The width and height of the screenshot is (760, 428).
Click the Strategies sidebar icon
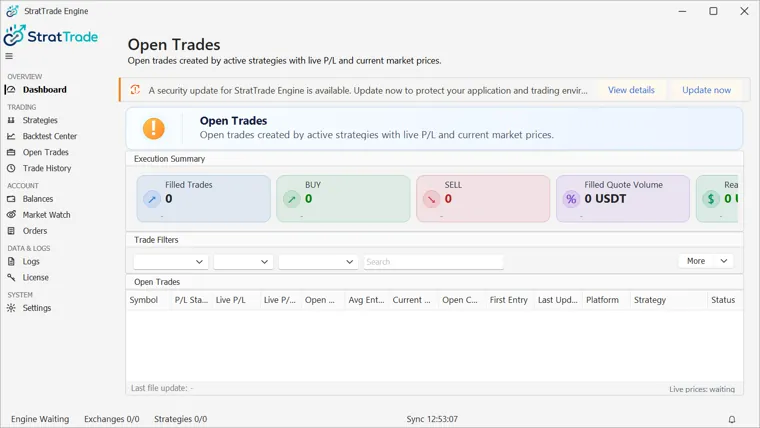(11, 120)
